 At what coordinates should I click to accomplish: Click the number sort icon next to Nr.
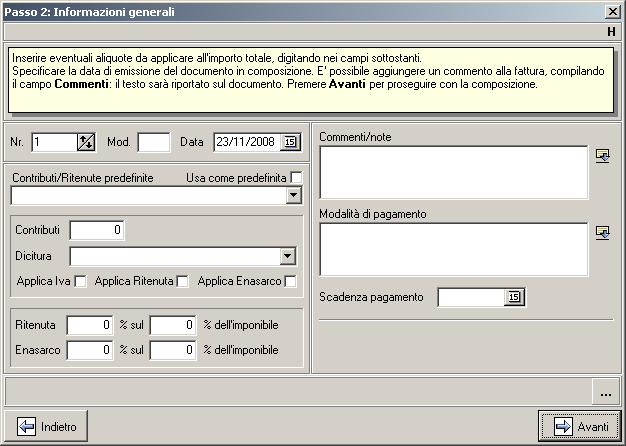(86, 142)
